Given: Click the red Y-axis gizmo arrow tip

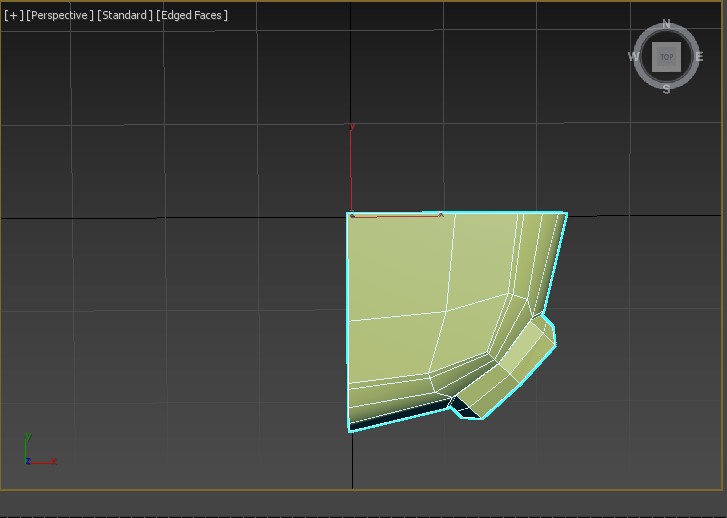Looking at the screenshot, I should [x=352, y=128].
